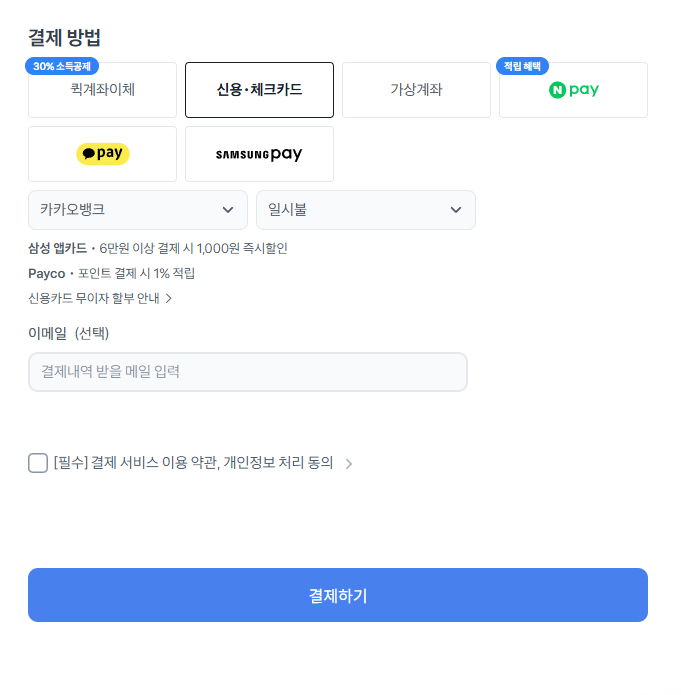681x695 pixels.
Task: Click the 30% 소득공제 badge
Action: pos(62,66)
